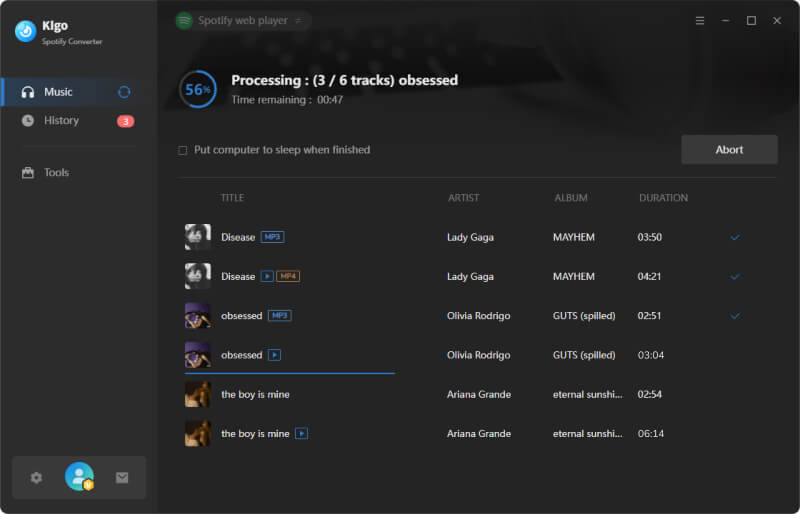The image size is (800, 514).
Task: Click the checkmark on Disease 03:50 row
Action: coord(735,237)
